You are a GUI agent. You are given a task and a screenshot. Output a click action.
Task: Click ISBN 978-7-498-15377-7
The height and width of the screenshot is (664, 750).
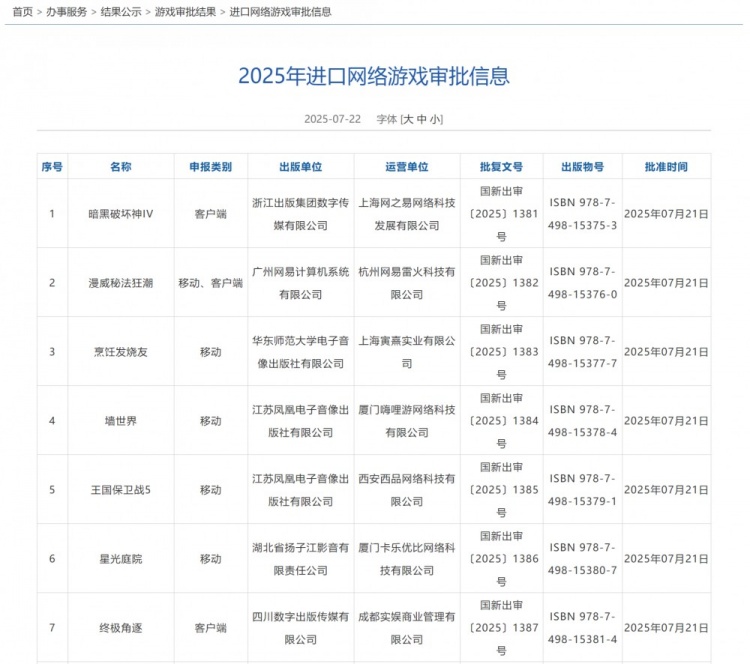pyautogui.click(x=583, y=352)
